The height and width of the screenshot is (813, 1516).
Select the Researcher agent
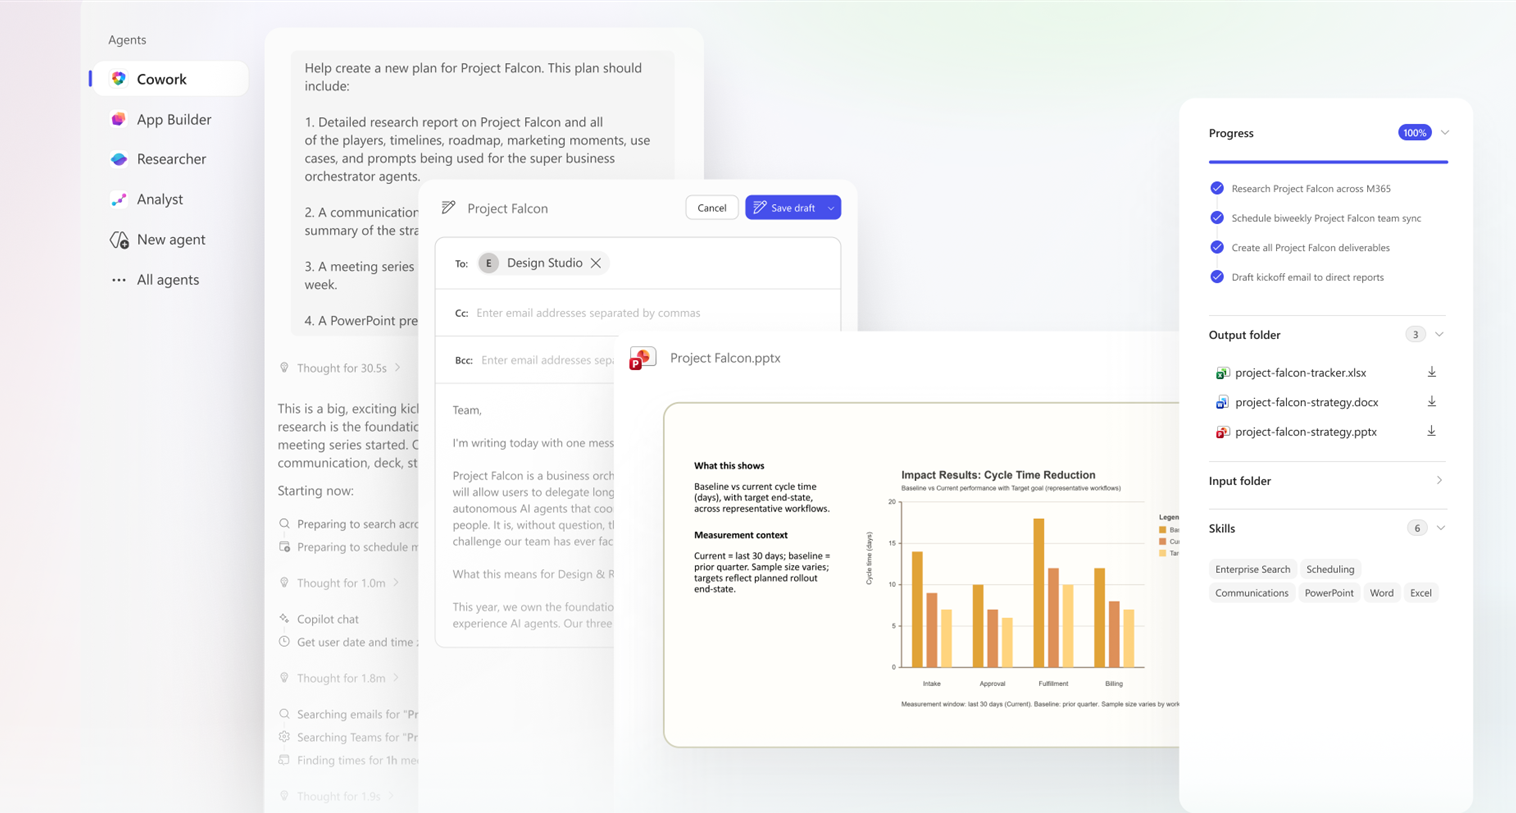tap(169, 159)
